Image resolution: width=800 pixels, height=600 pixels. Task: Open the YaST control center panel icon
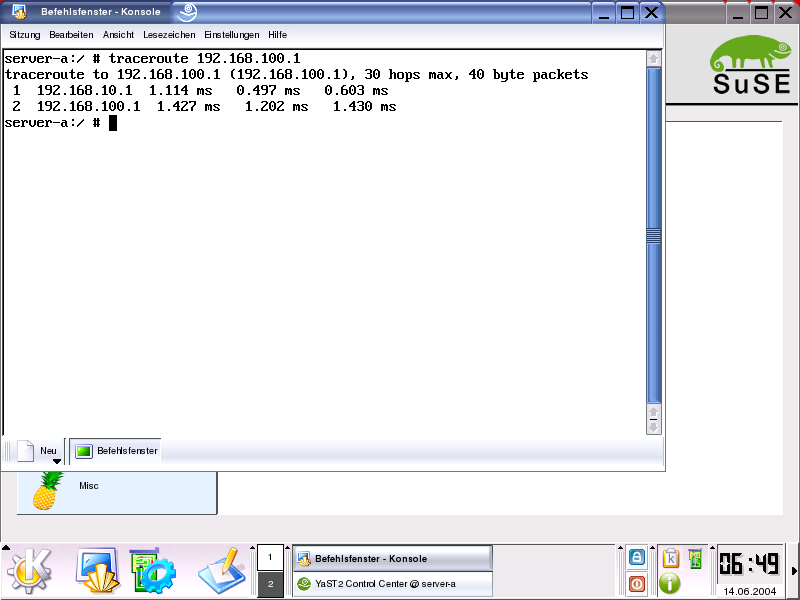(x=153, y=571)
